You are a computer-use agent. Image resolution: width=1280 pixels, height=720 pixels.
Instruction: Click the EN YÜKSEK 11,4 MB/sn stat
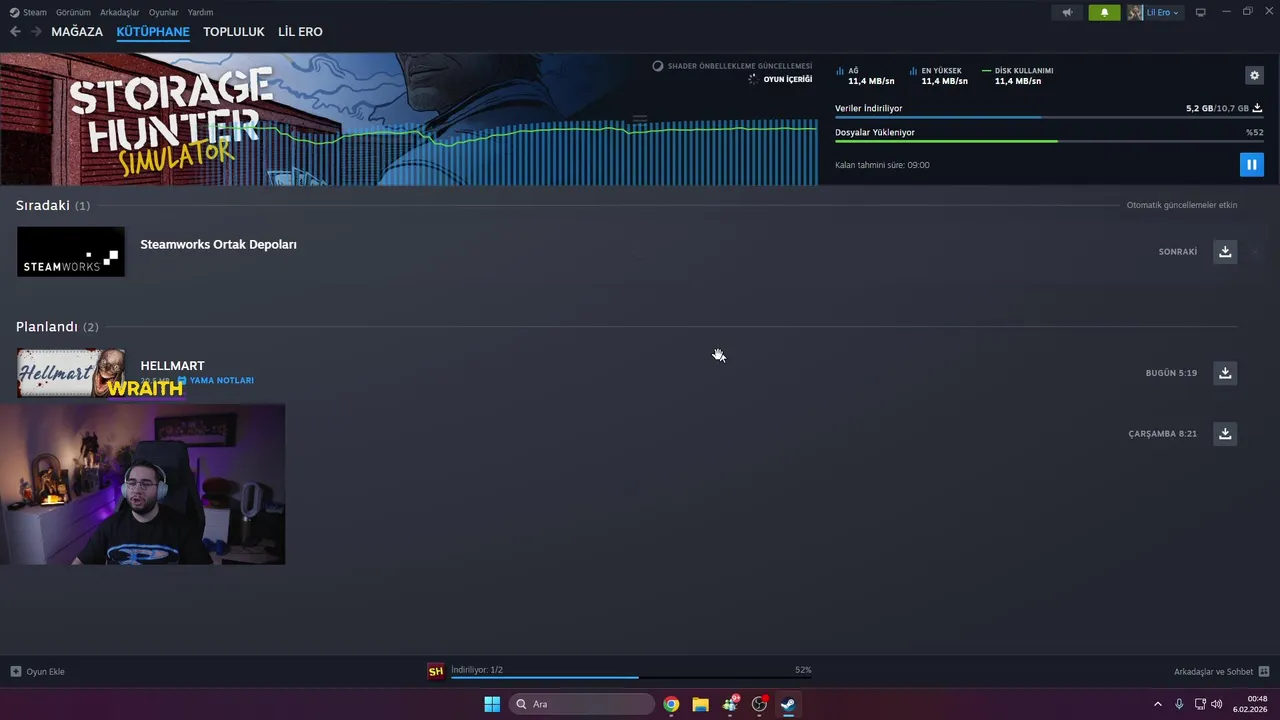[939, 76]
